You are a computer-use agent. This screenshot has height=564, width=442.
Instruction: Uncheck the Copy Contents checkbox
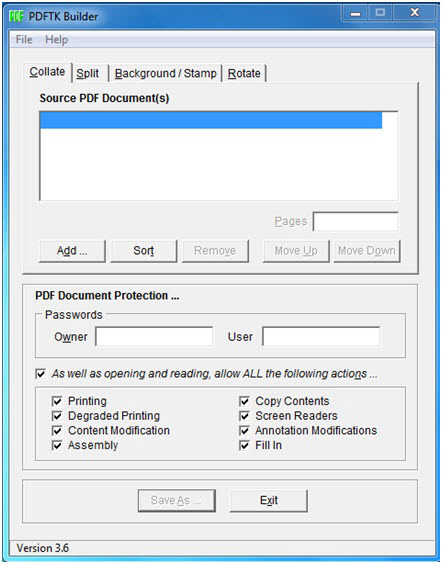tap(244, 401)
